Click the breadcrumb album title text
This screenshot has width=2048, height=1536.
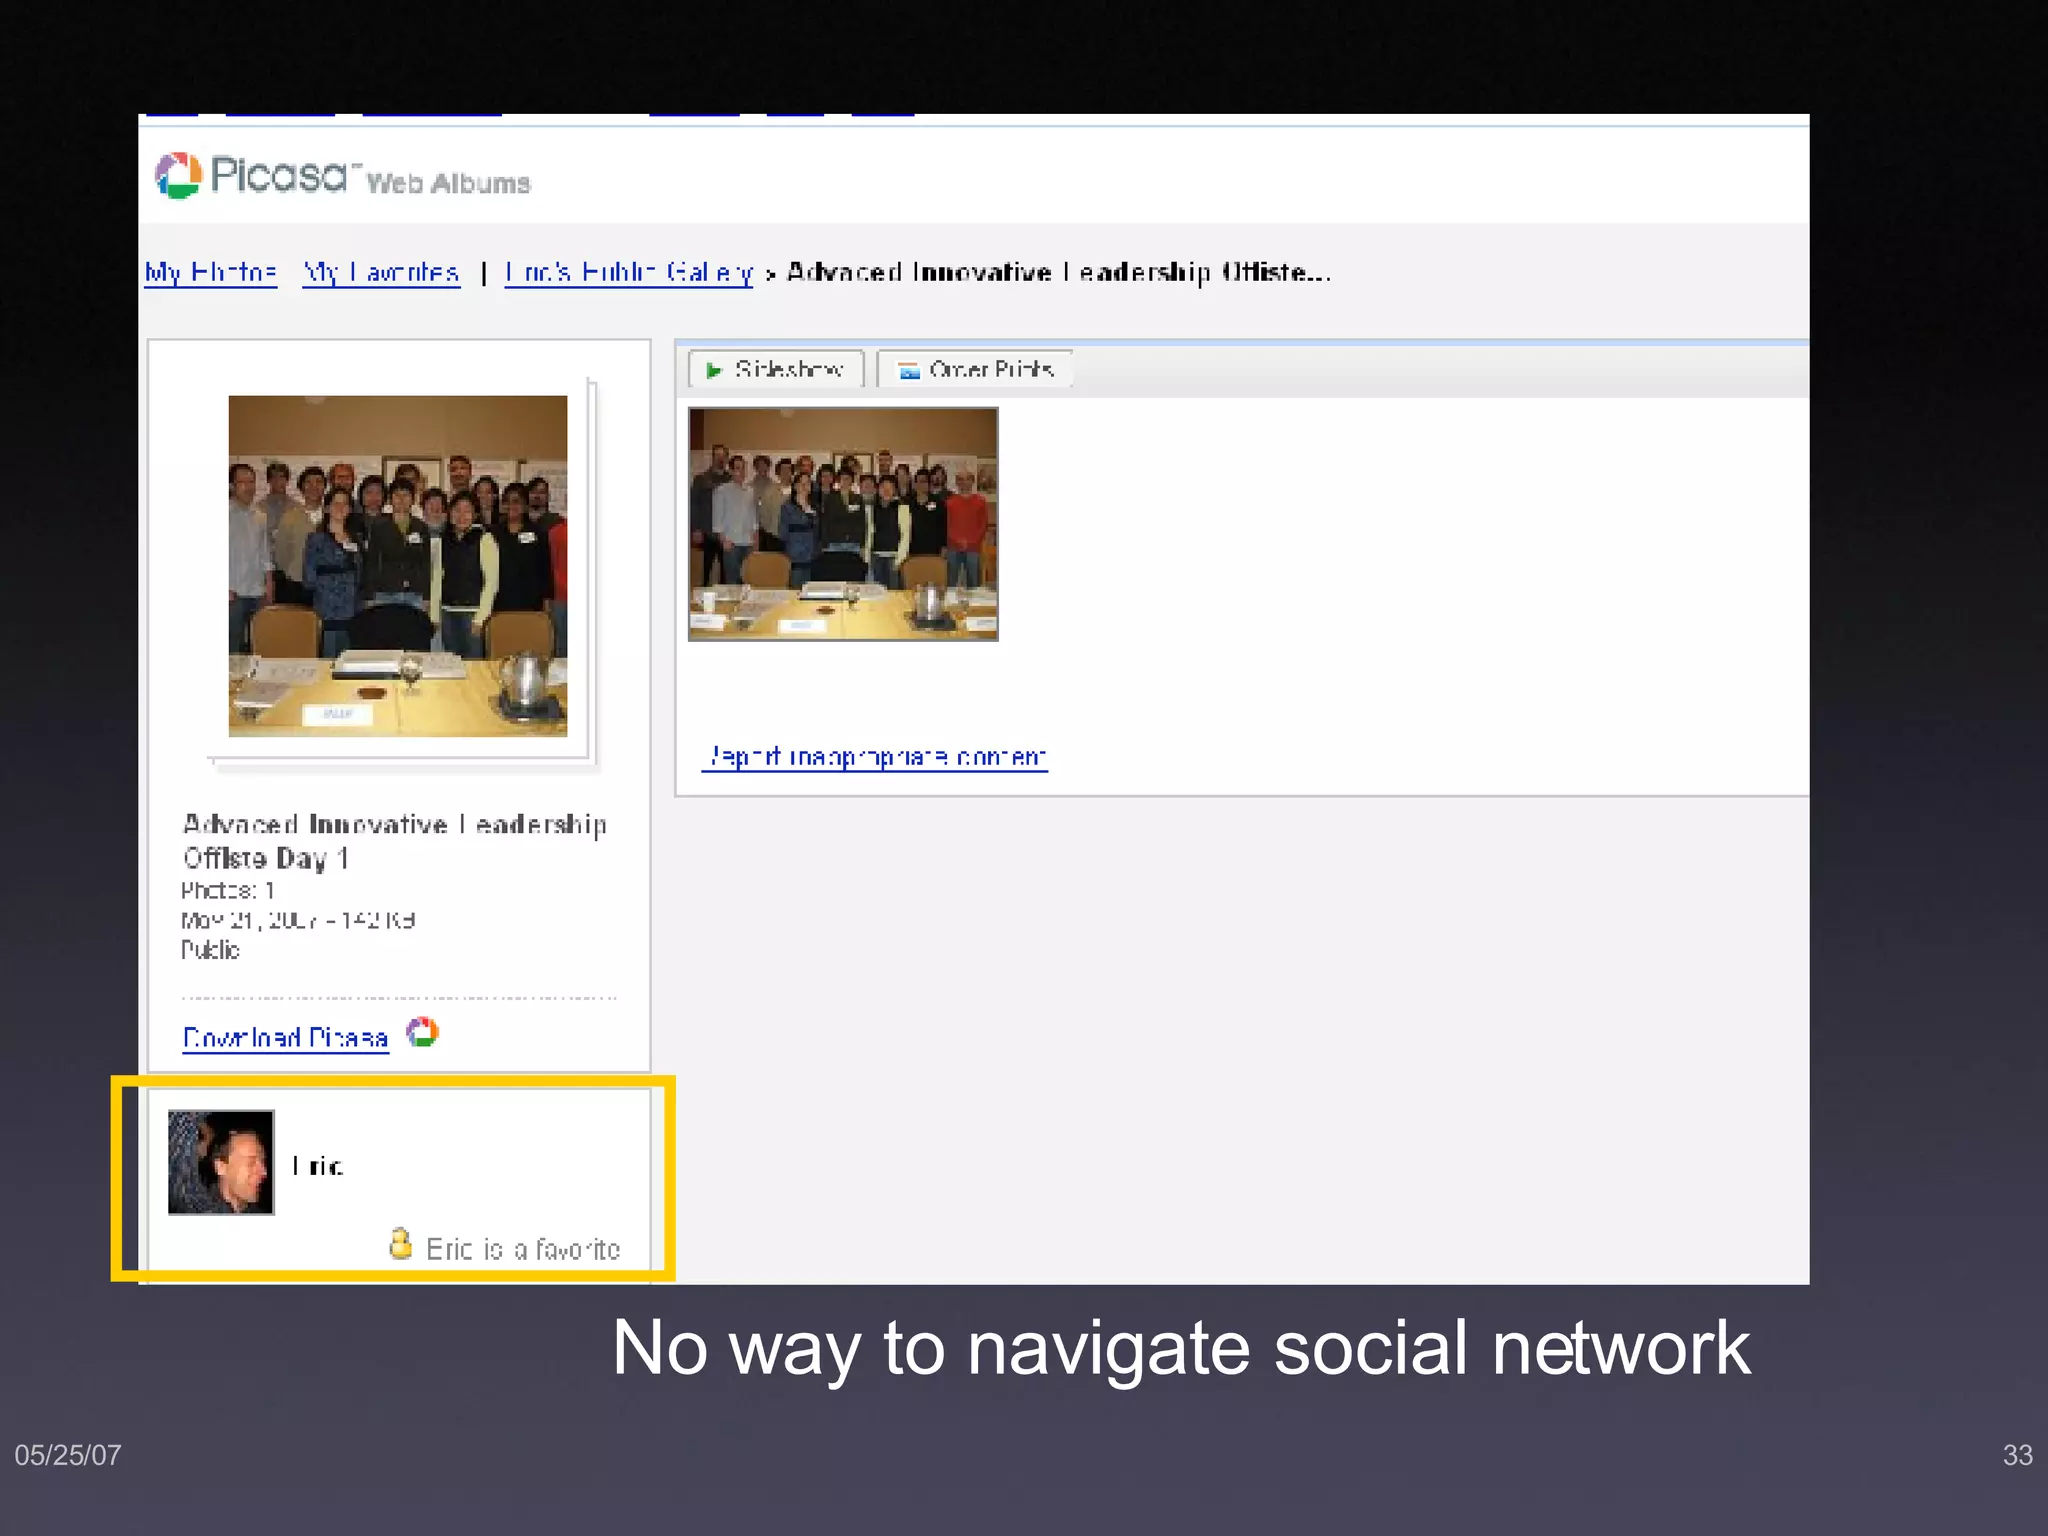[1059, 272]
